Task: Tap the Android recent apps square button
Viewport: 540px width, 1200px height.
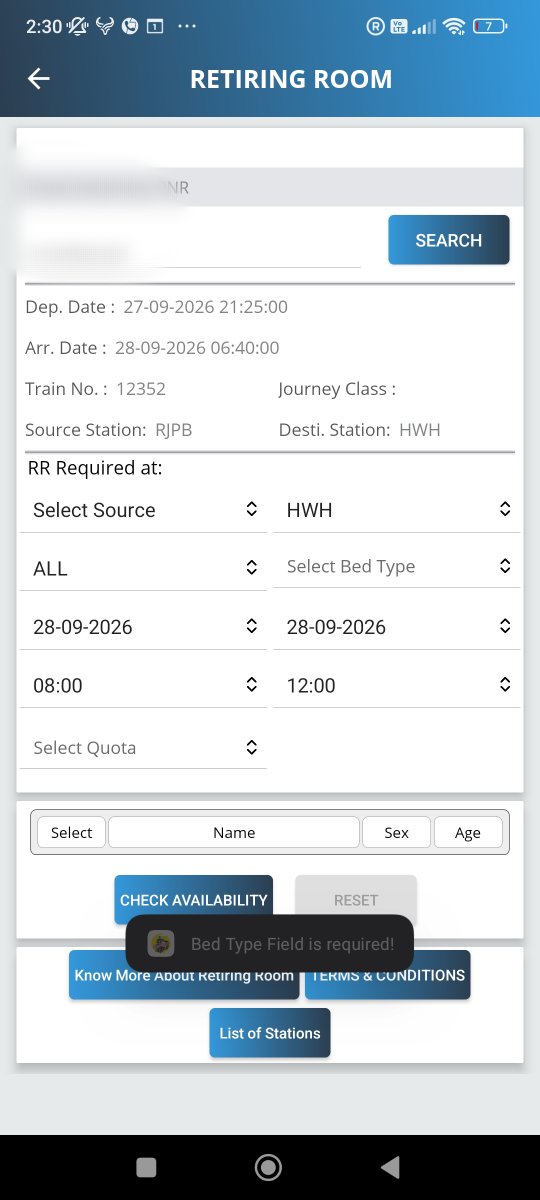Action: [x=146, y=1167]
